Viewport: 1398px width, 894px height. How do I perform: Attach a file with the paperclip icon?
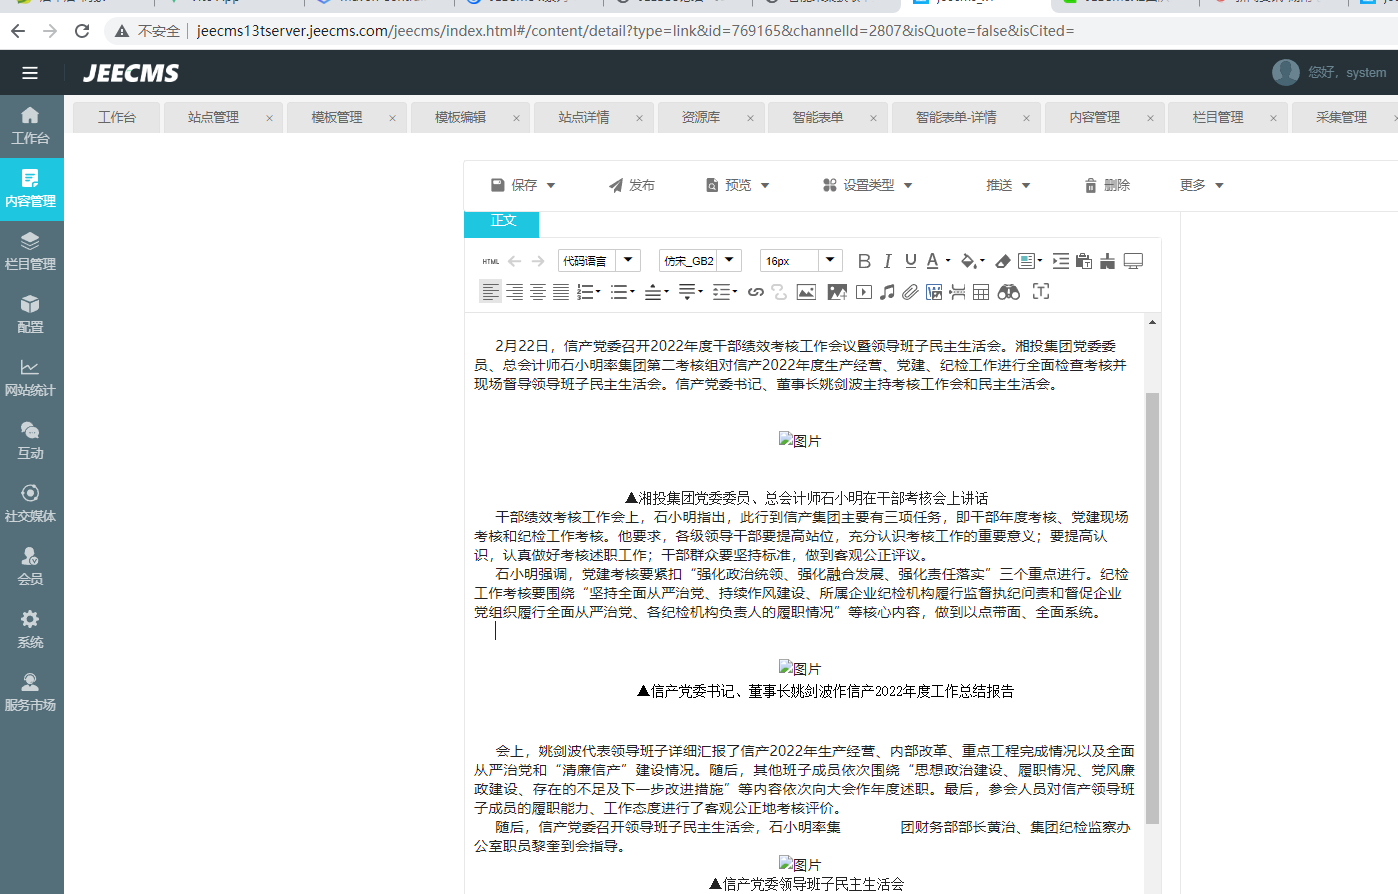[910, 292]
